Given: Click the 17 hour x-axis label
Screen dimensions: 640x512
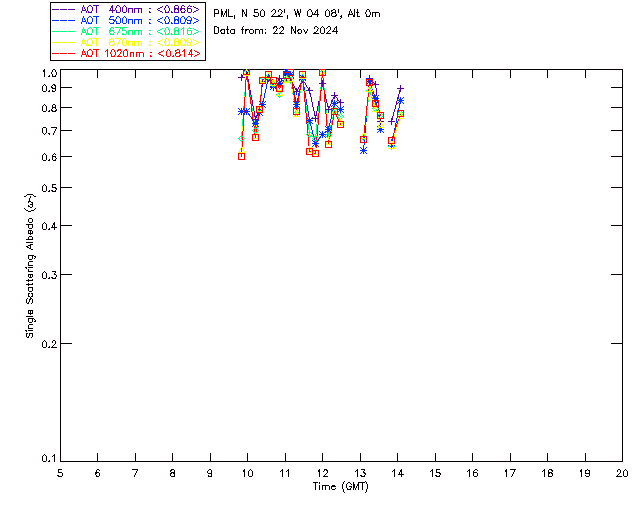Looking at the screenshot, I should click(x=510, y=473).
